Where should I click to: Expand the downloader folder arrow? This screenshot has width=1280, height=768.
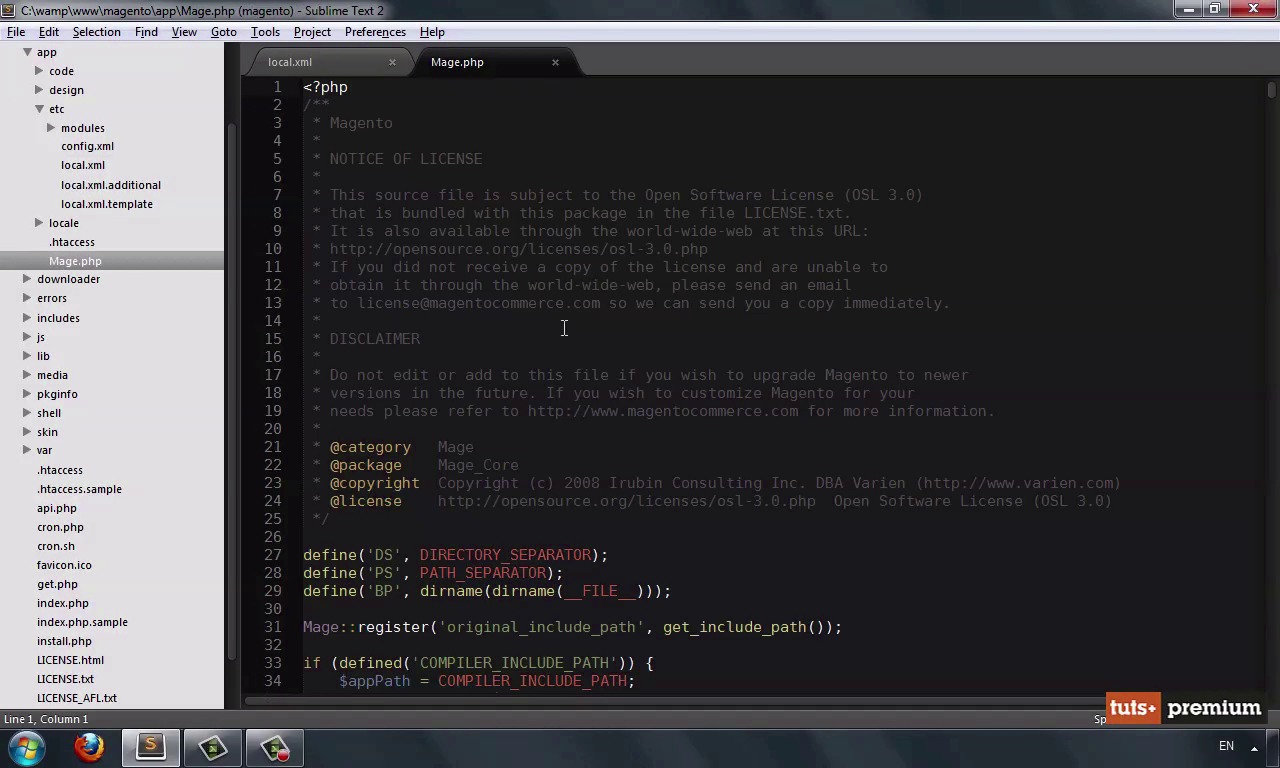[x=27, y=279]
